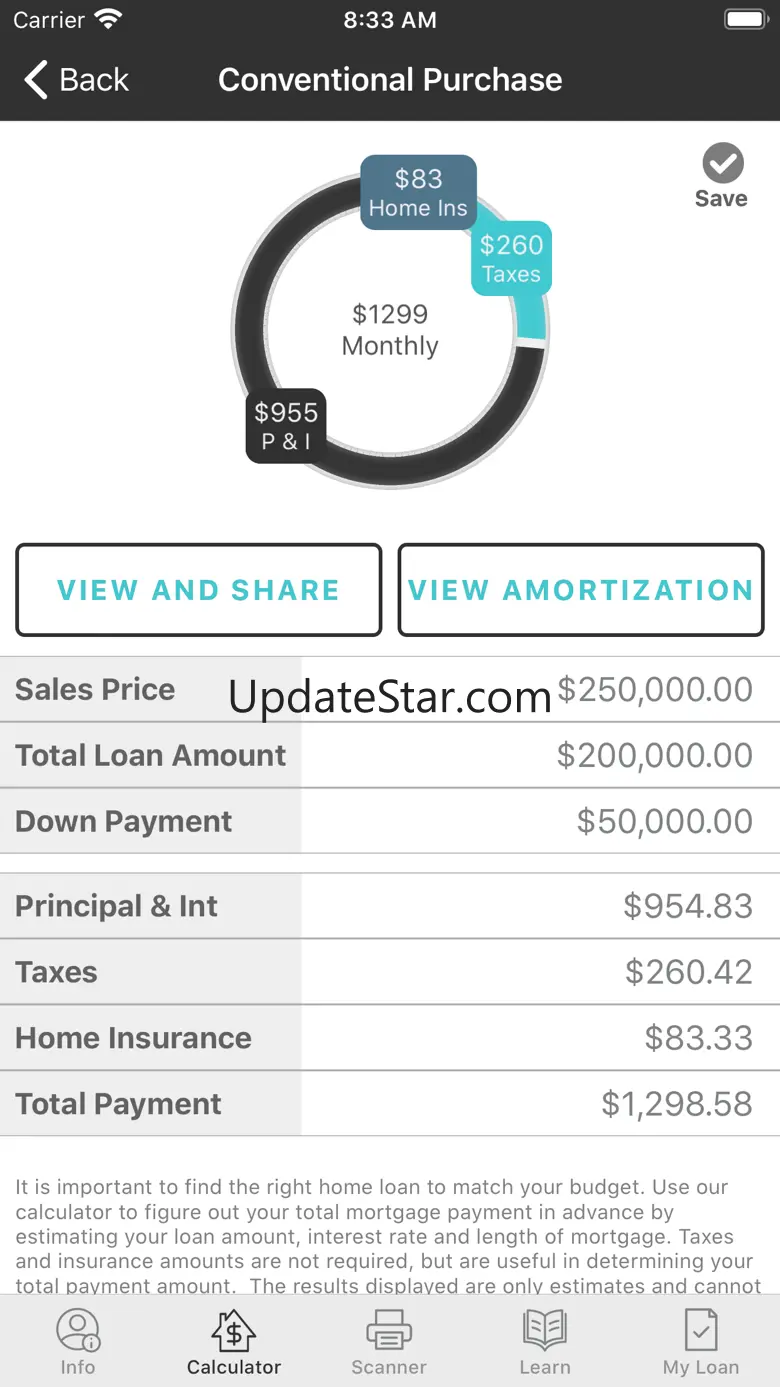780x1387 pixels.
Task: Tap the Sales Price value $250,000.00
Action: [654, 689]
